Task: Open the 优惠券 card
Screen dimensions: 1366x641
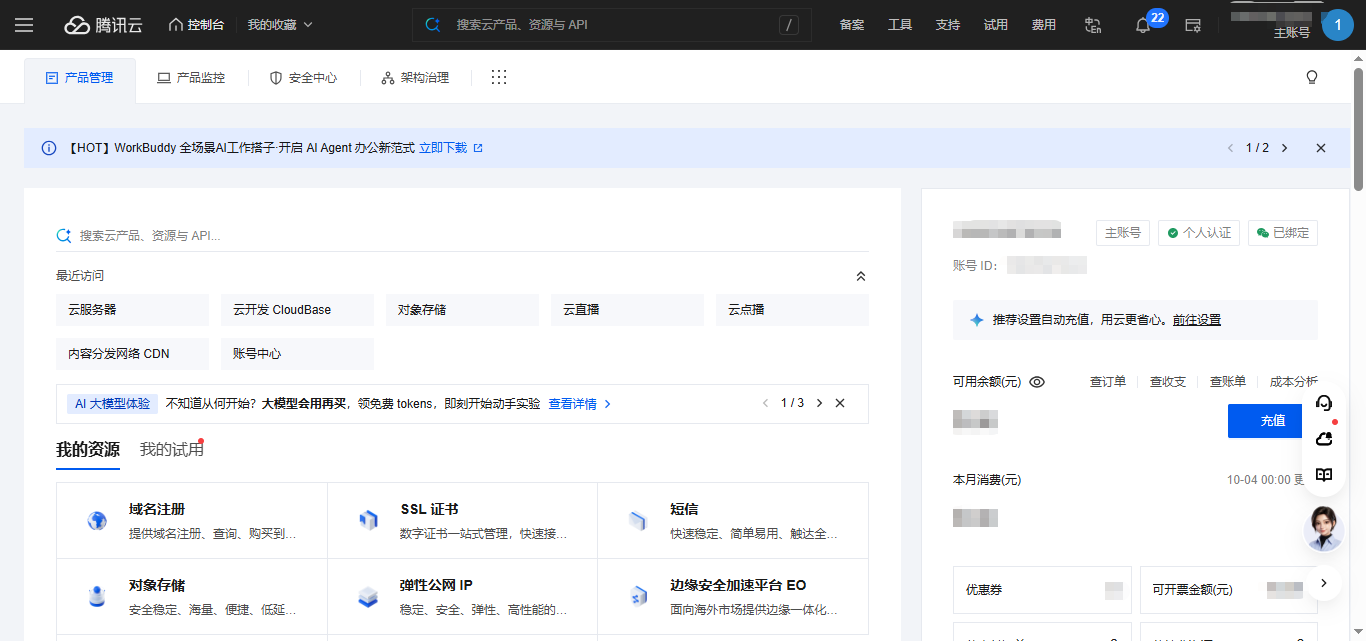Action: point(1042,590)
